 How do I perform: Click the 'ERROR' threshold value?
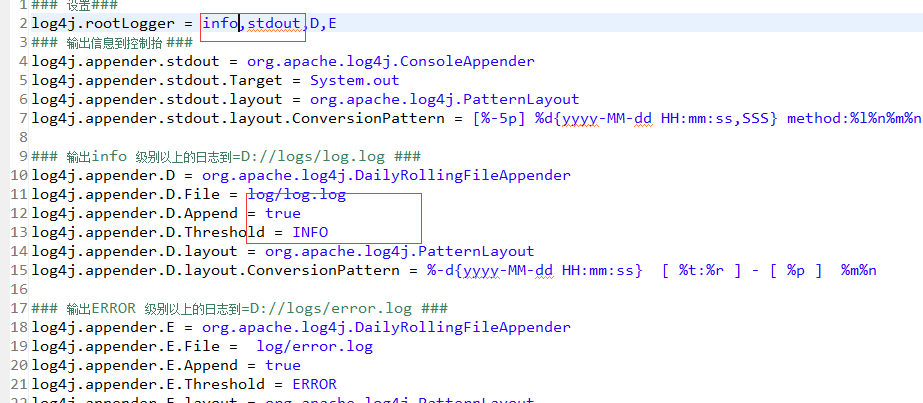(x=315, y=384)
